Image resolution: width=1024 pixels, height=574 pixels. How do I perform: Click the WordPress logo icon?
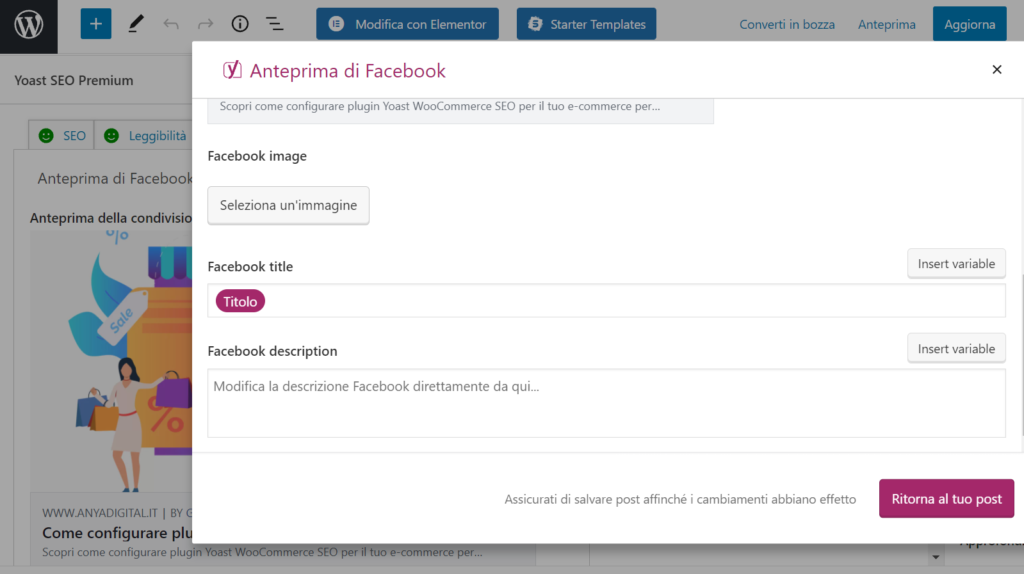[x=29, y=24]
